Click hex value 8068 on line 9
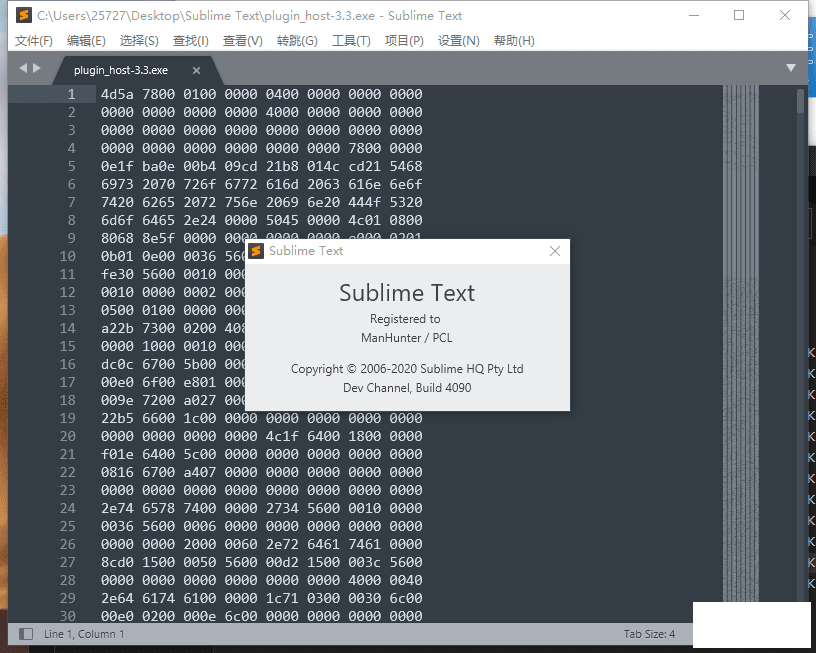Viewport: 816px width, 653px height. click(x=117, y=238)
